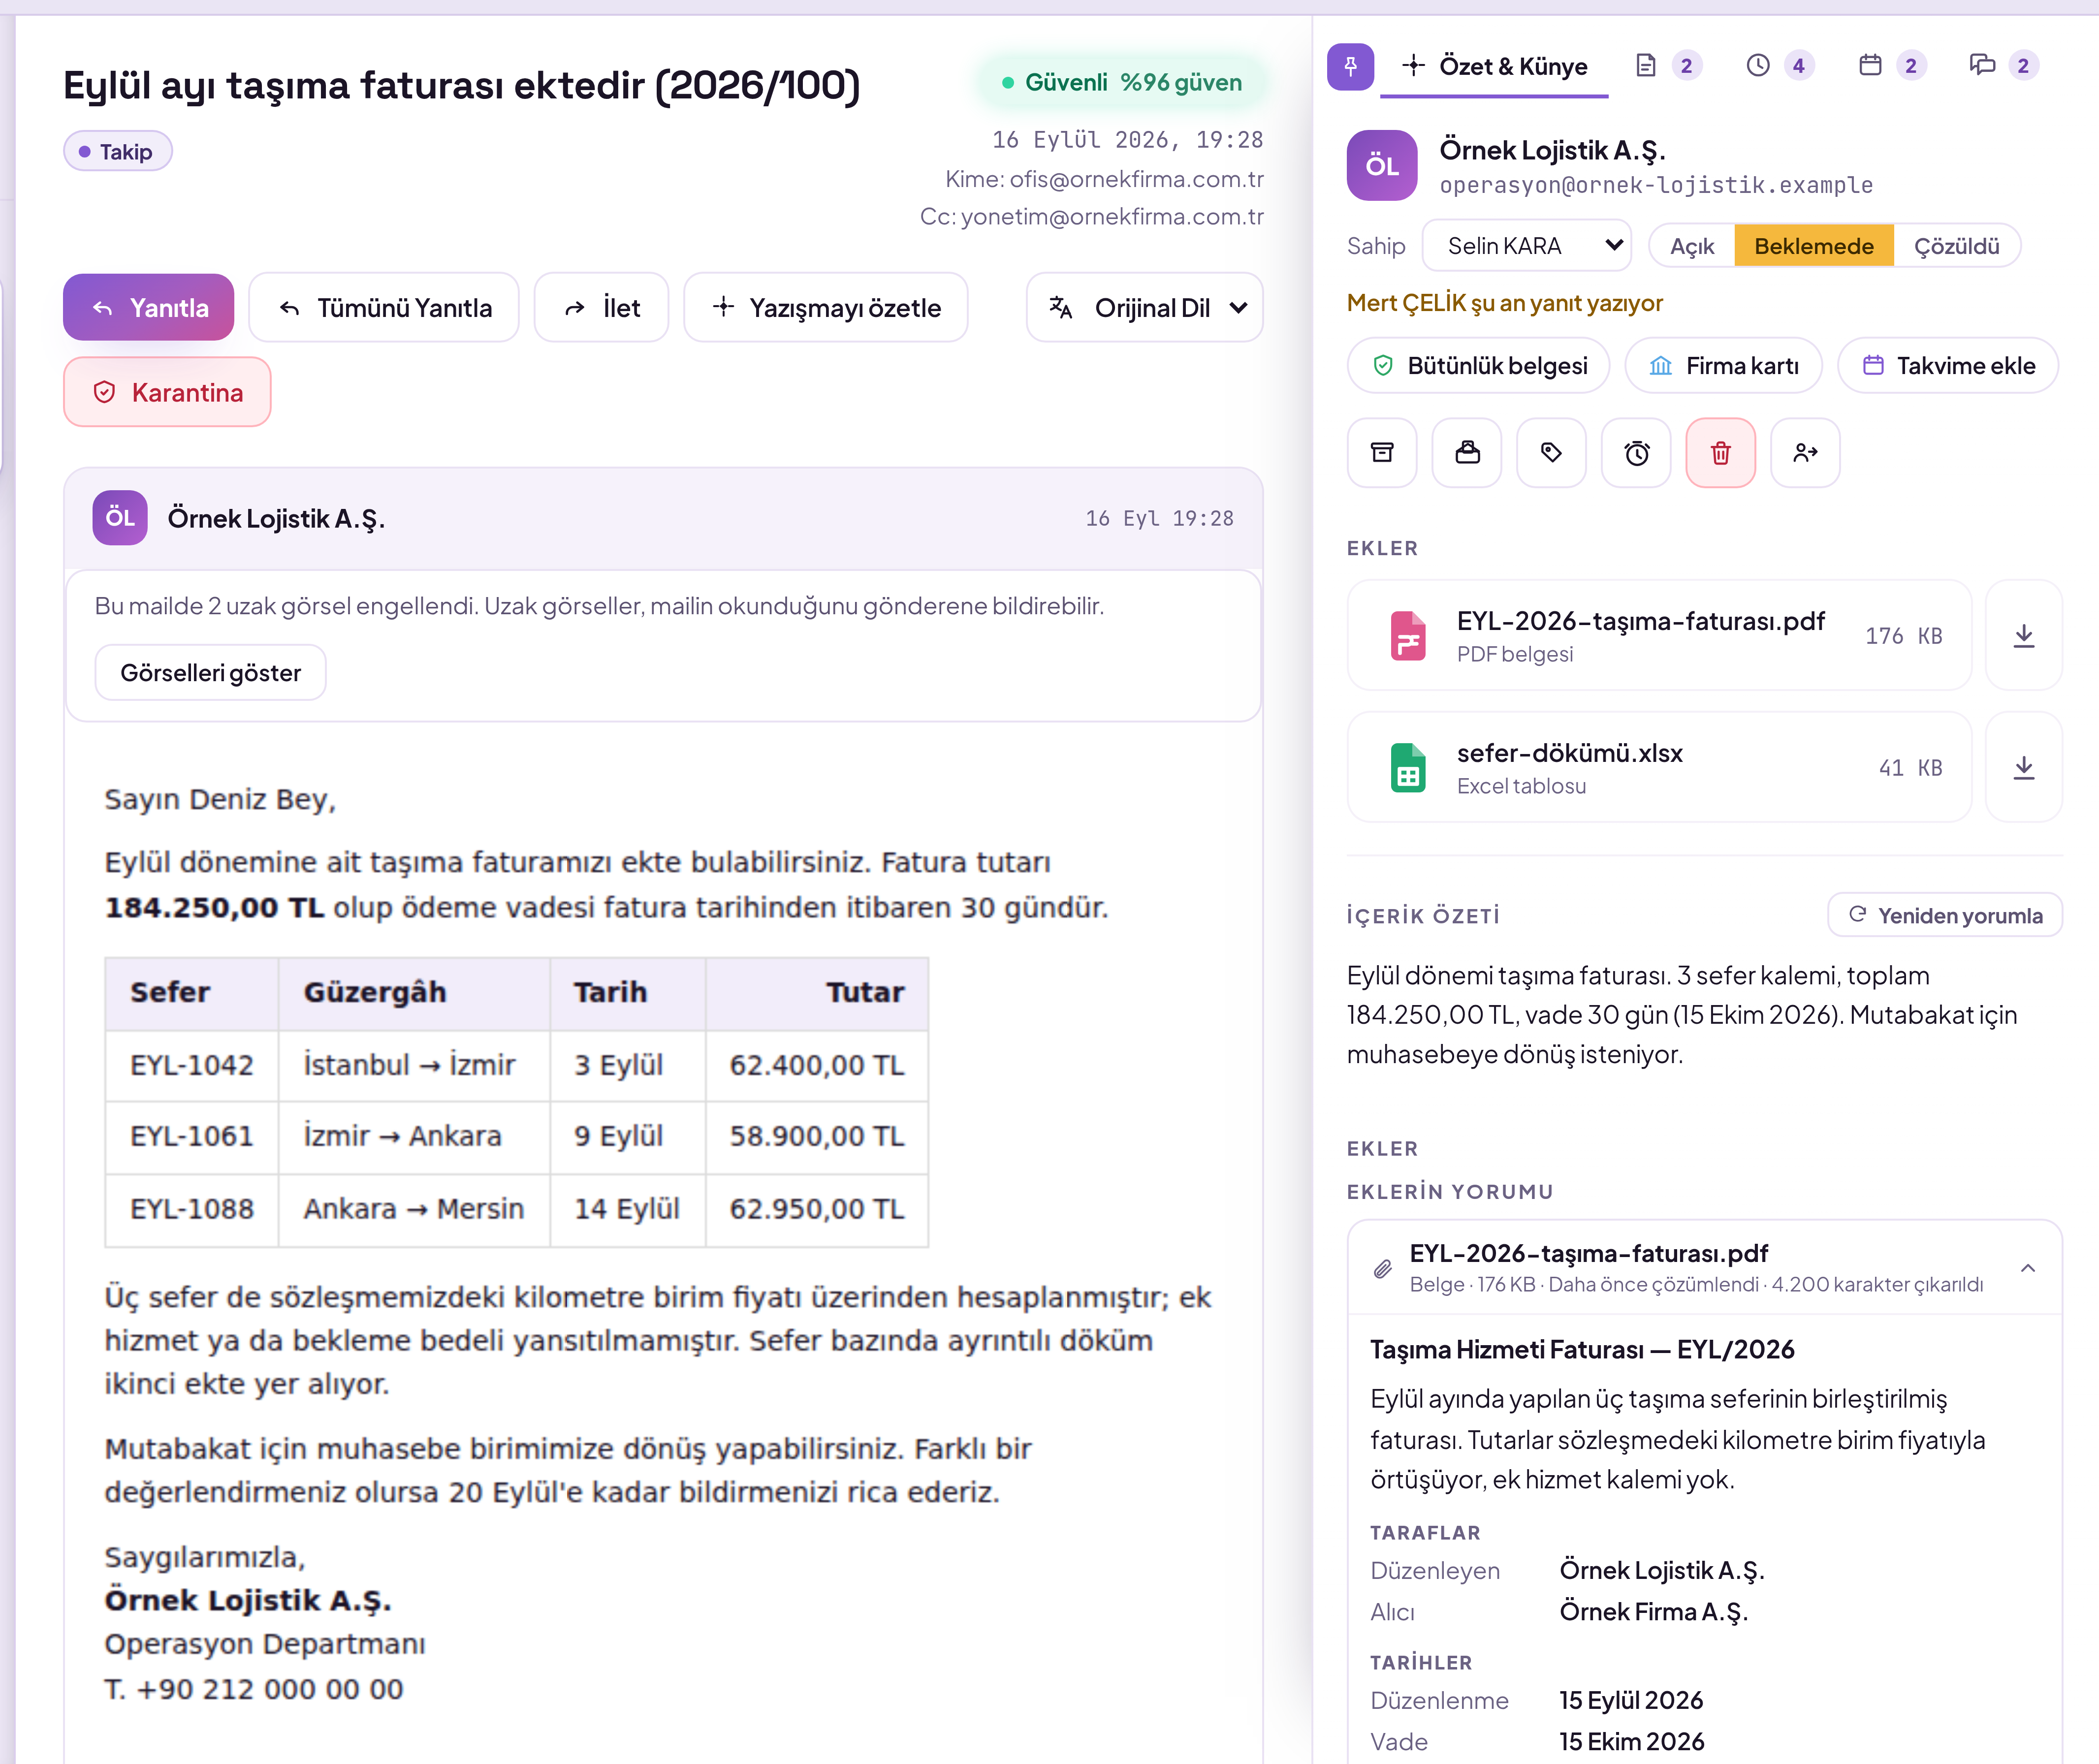The width and height of the screenshot is (2099, 1764).
Task: Open Firma kartı
Action: pyautogui.click(x=1723, y=366)
